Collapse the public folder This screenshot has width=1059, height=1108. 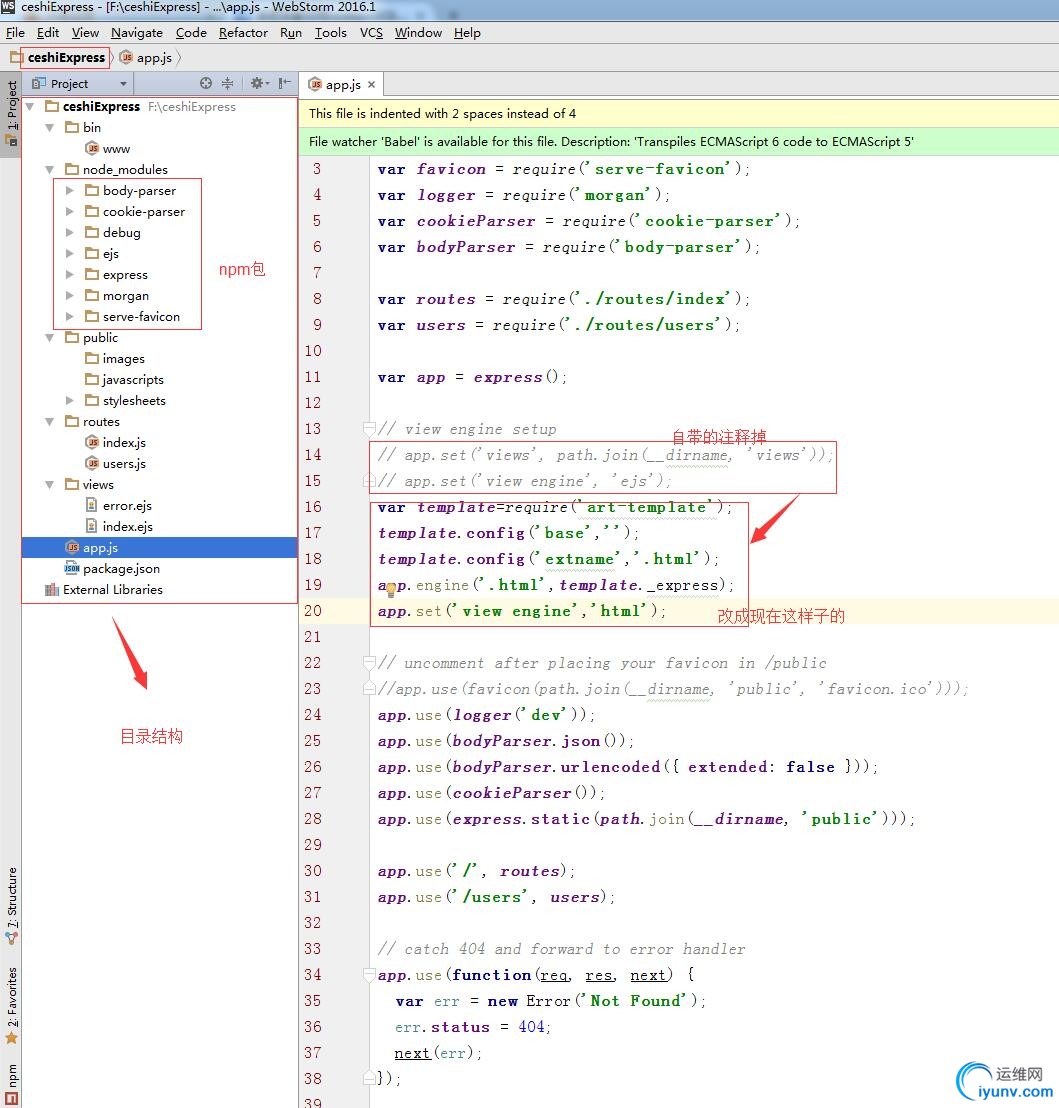(x=49, y=338)
